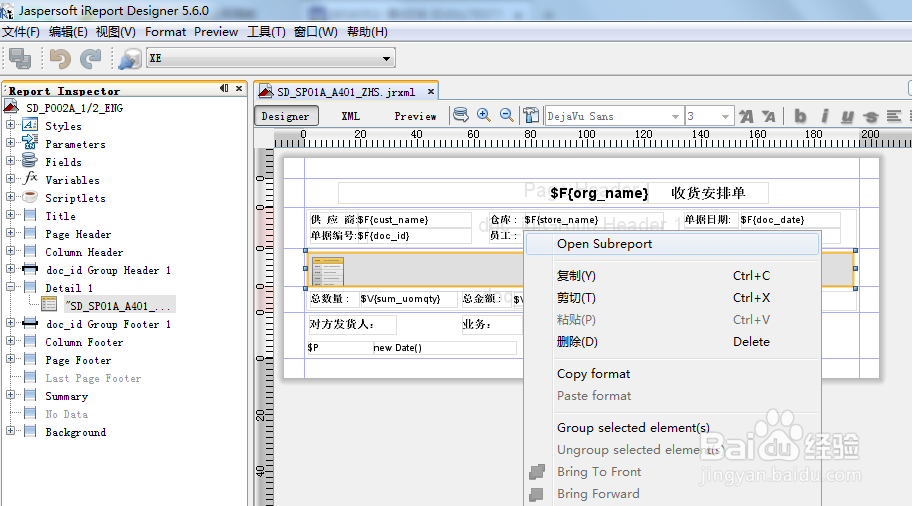
Task: Expand the Summary tree node
Action: coord(10,395)
